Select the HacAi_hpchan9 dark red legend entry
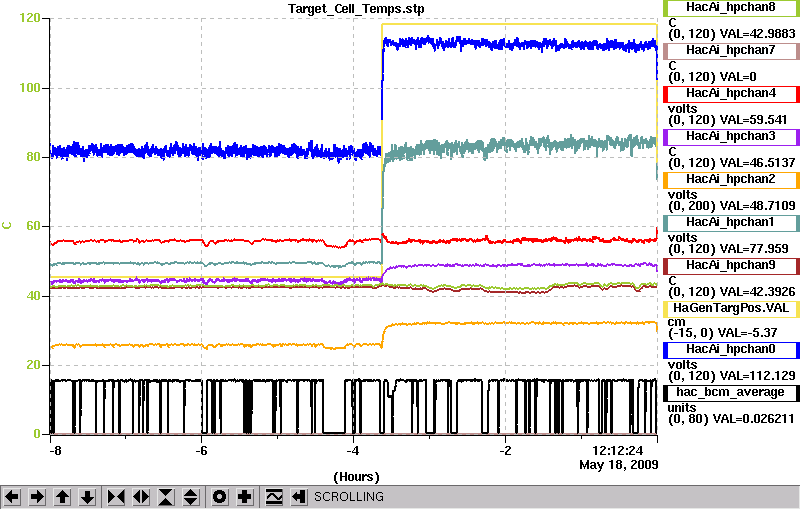This screenshot has height=509, width=800. tap(731, 266)
